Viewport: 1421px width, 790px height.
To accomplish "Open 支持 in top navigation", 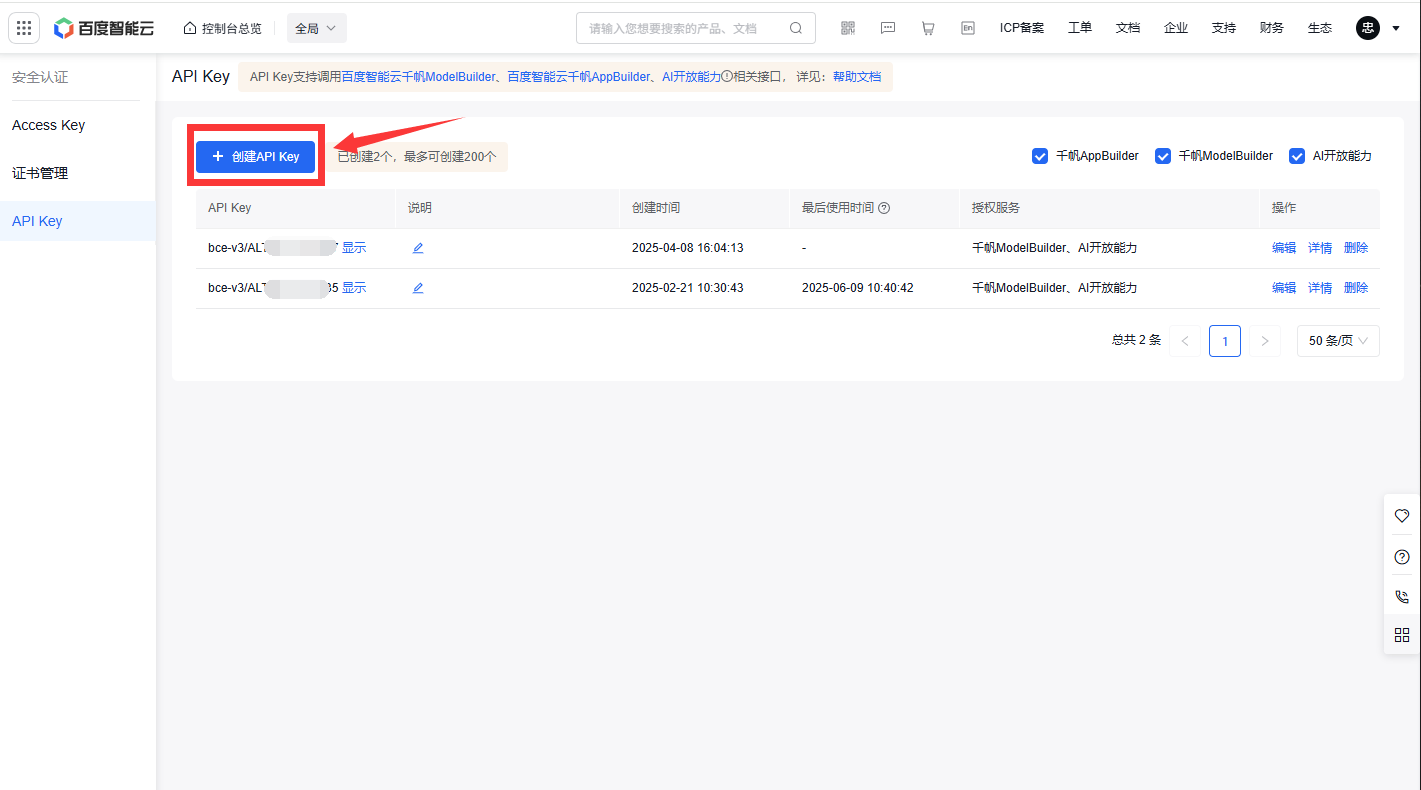I will (1224, 28).
